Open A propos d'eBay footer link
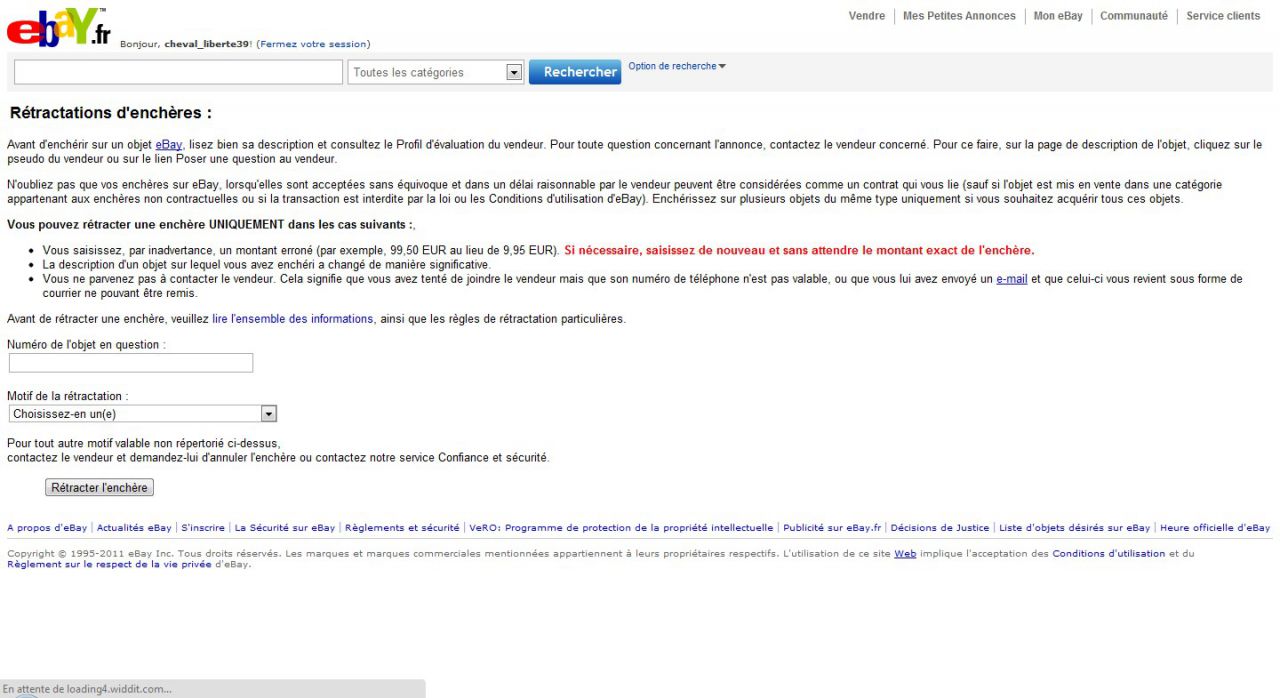Screen dimensions: 1280x698 pyautogui.click(x=47, y=528)
